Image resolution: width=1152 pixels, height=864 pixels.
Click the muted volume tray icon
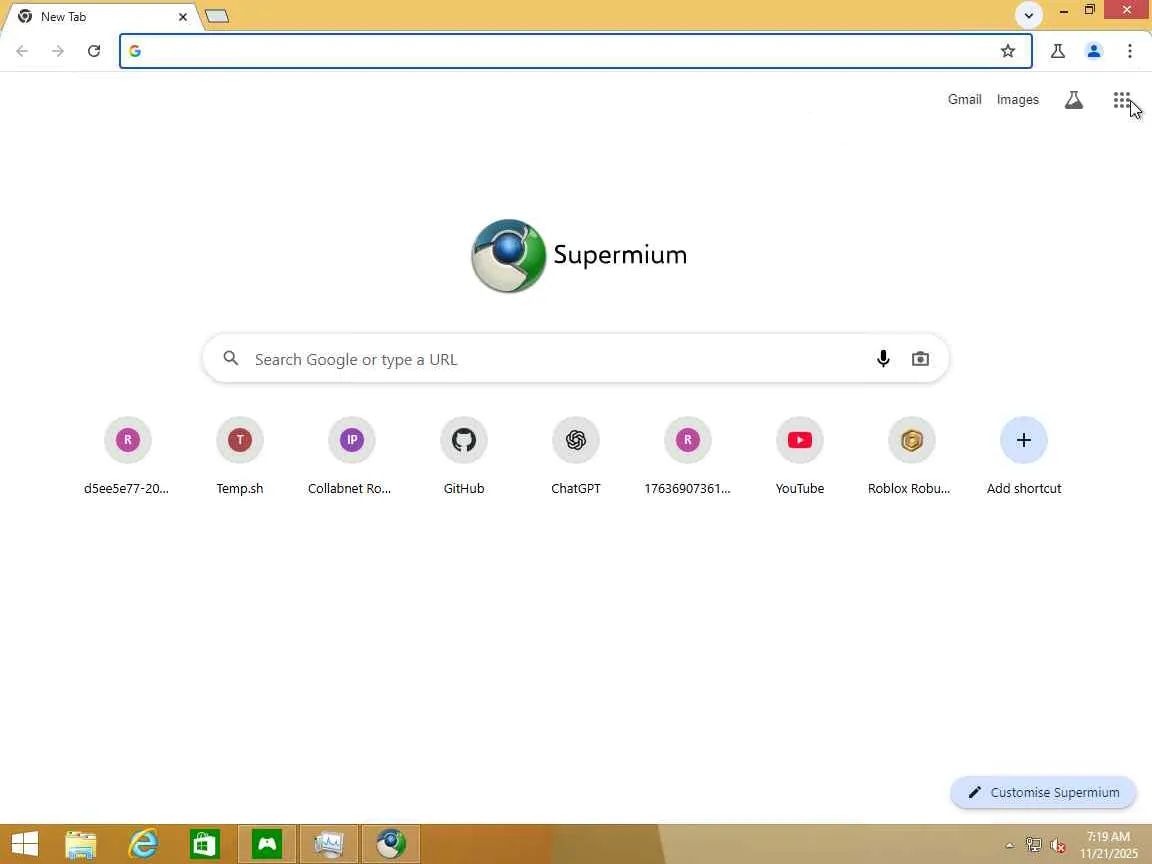click(1058, 846)
